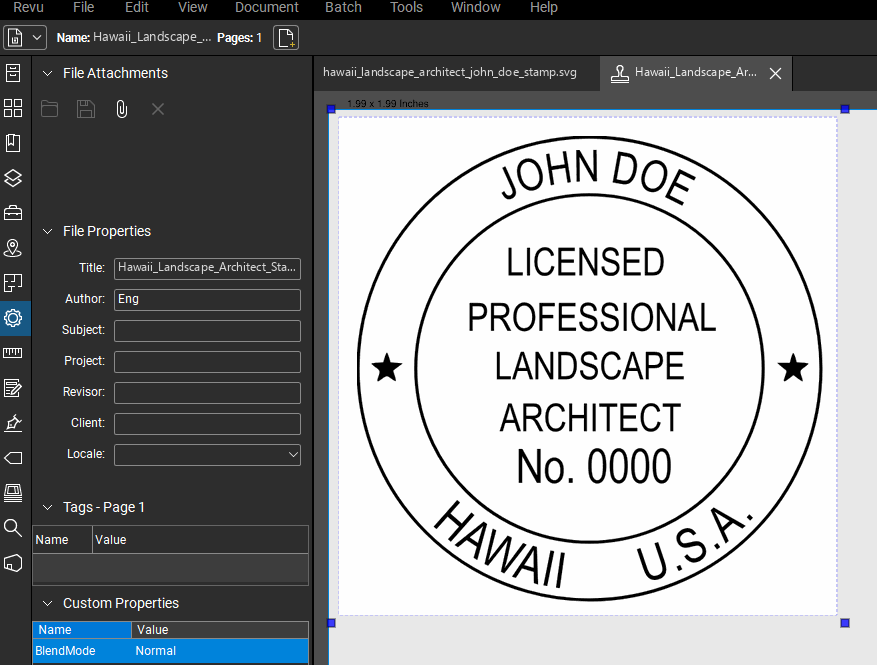
Task: Select the Properties gear icon
Action: (x=13, y=318)
